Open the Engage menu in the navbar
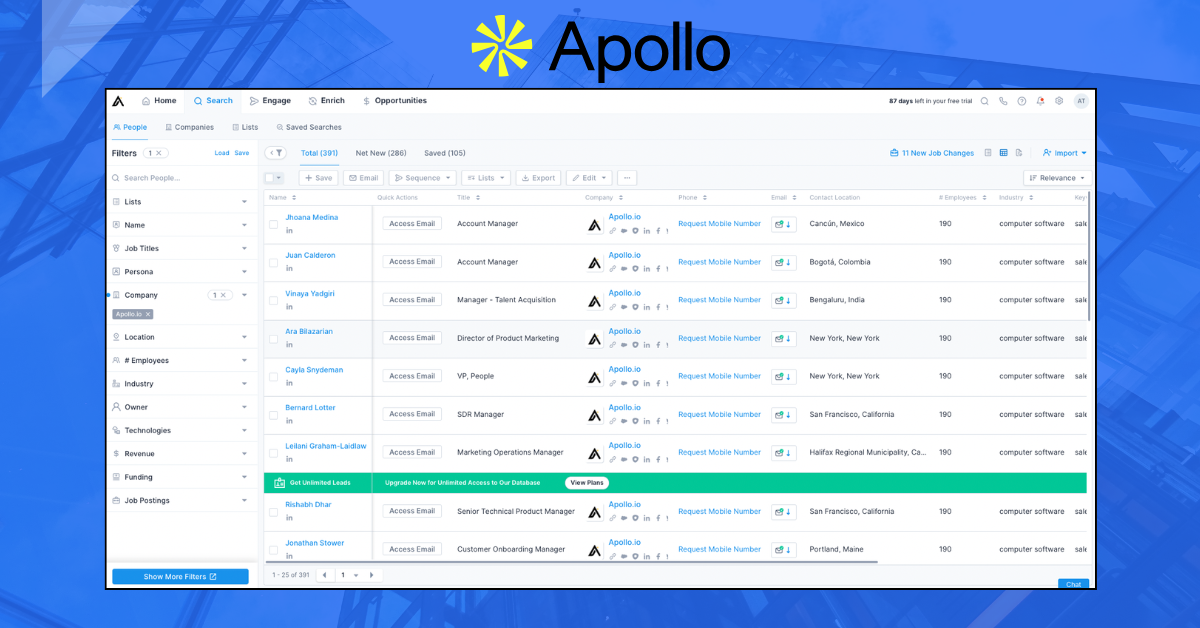This screenshot has height=628, width=1200. pyautogui.click(x=270, y=100)
